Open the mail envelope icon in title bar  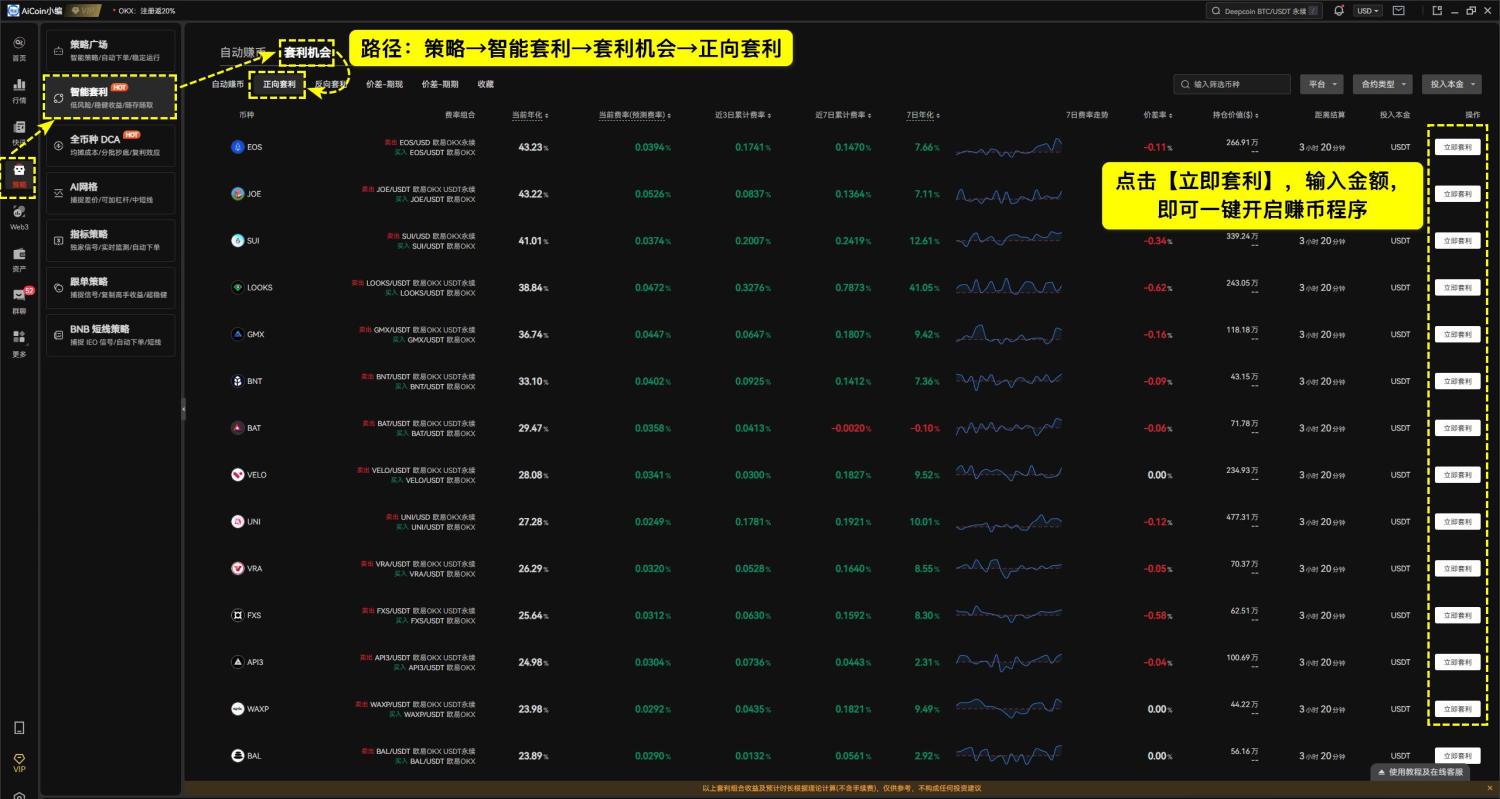coord(1399,11)
